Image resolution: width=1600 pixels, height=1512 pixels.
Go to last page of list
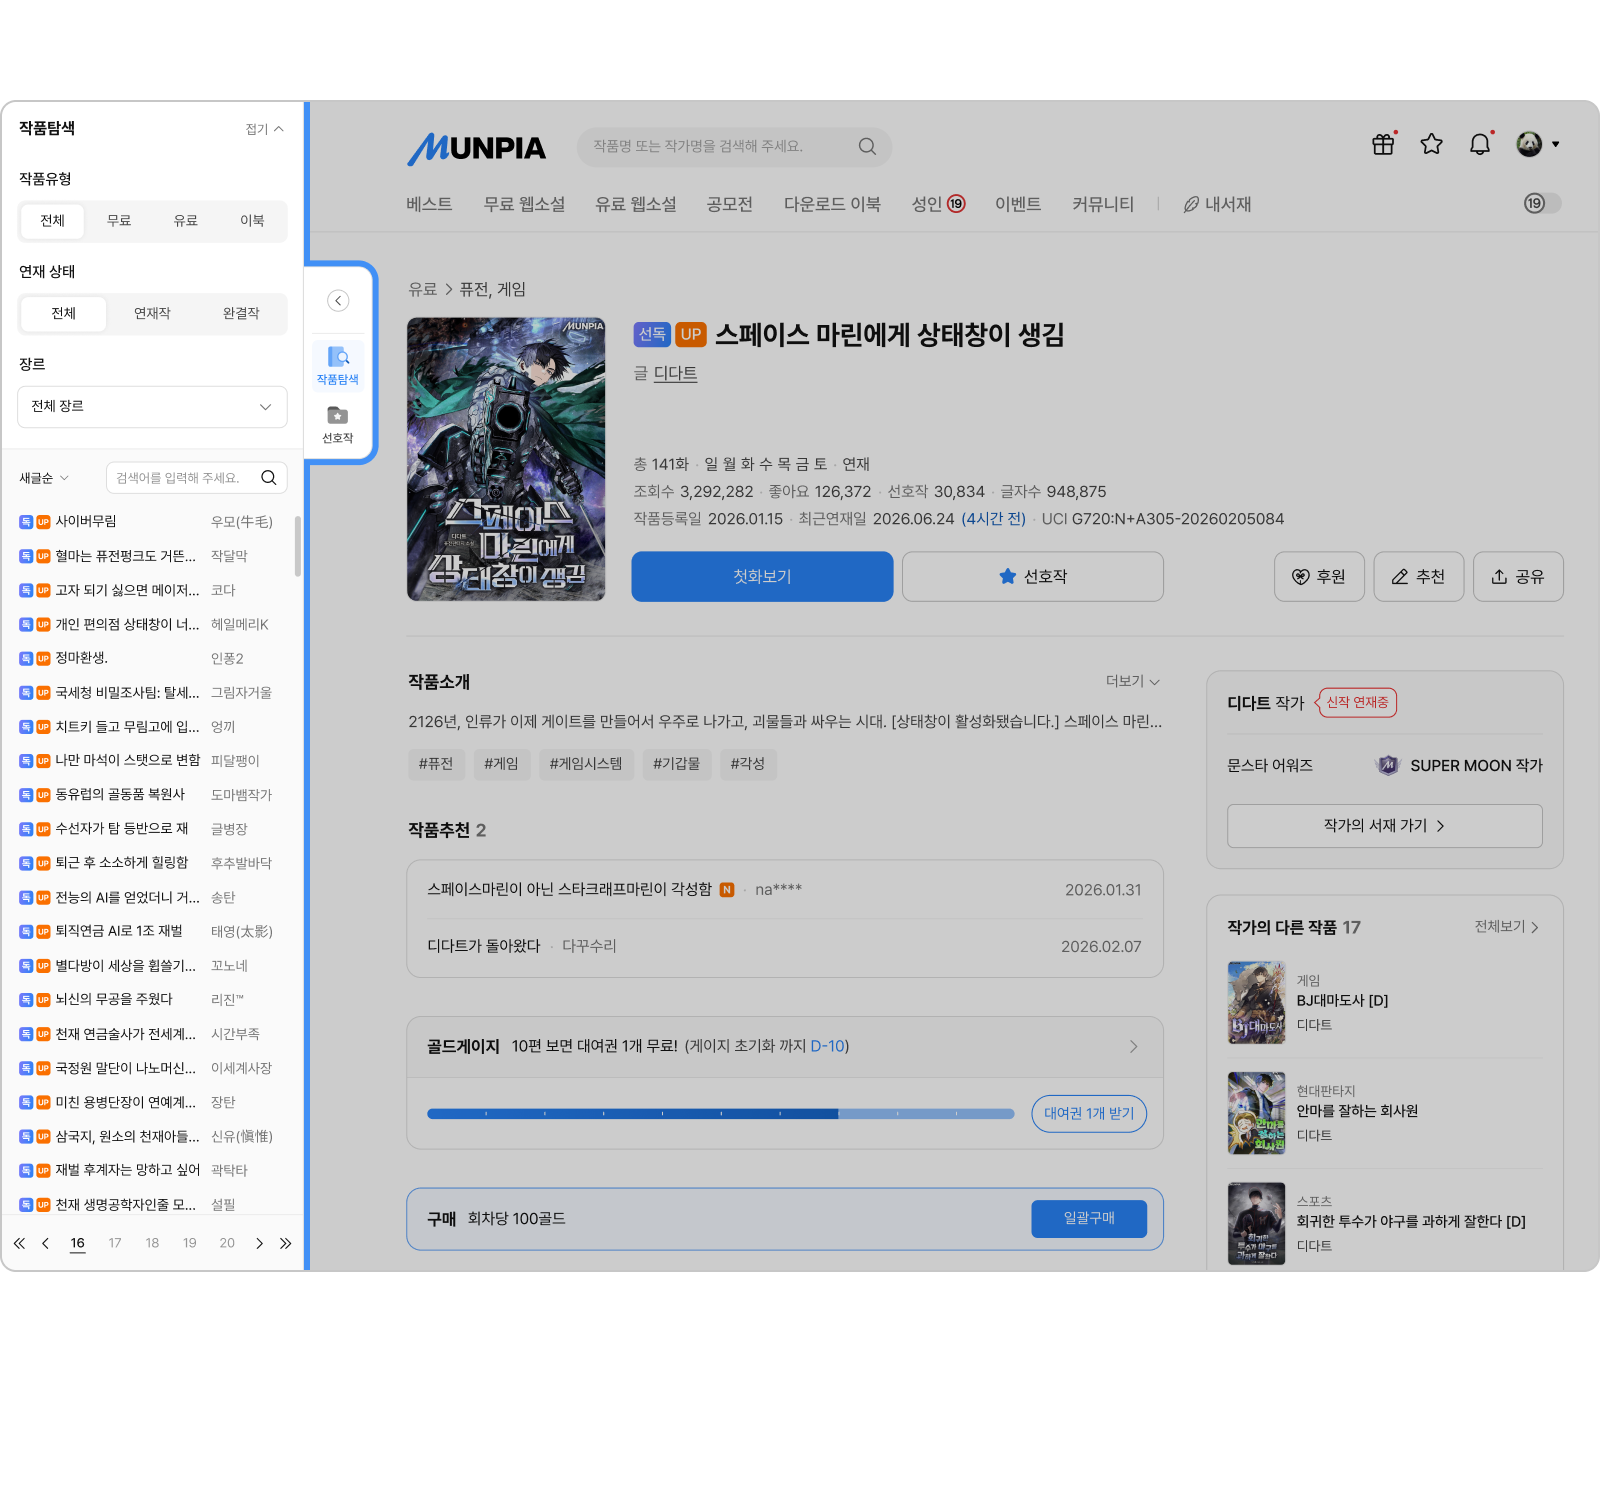coord(285,1243)
